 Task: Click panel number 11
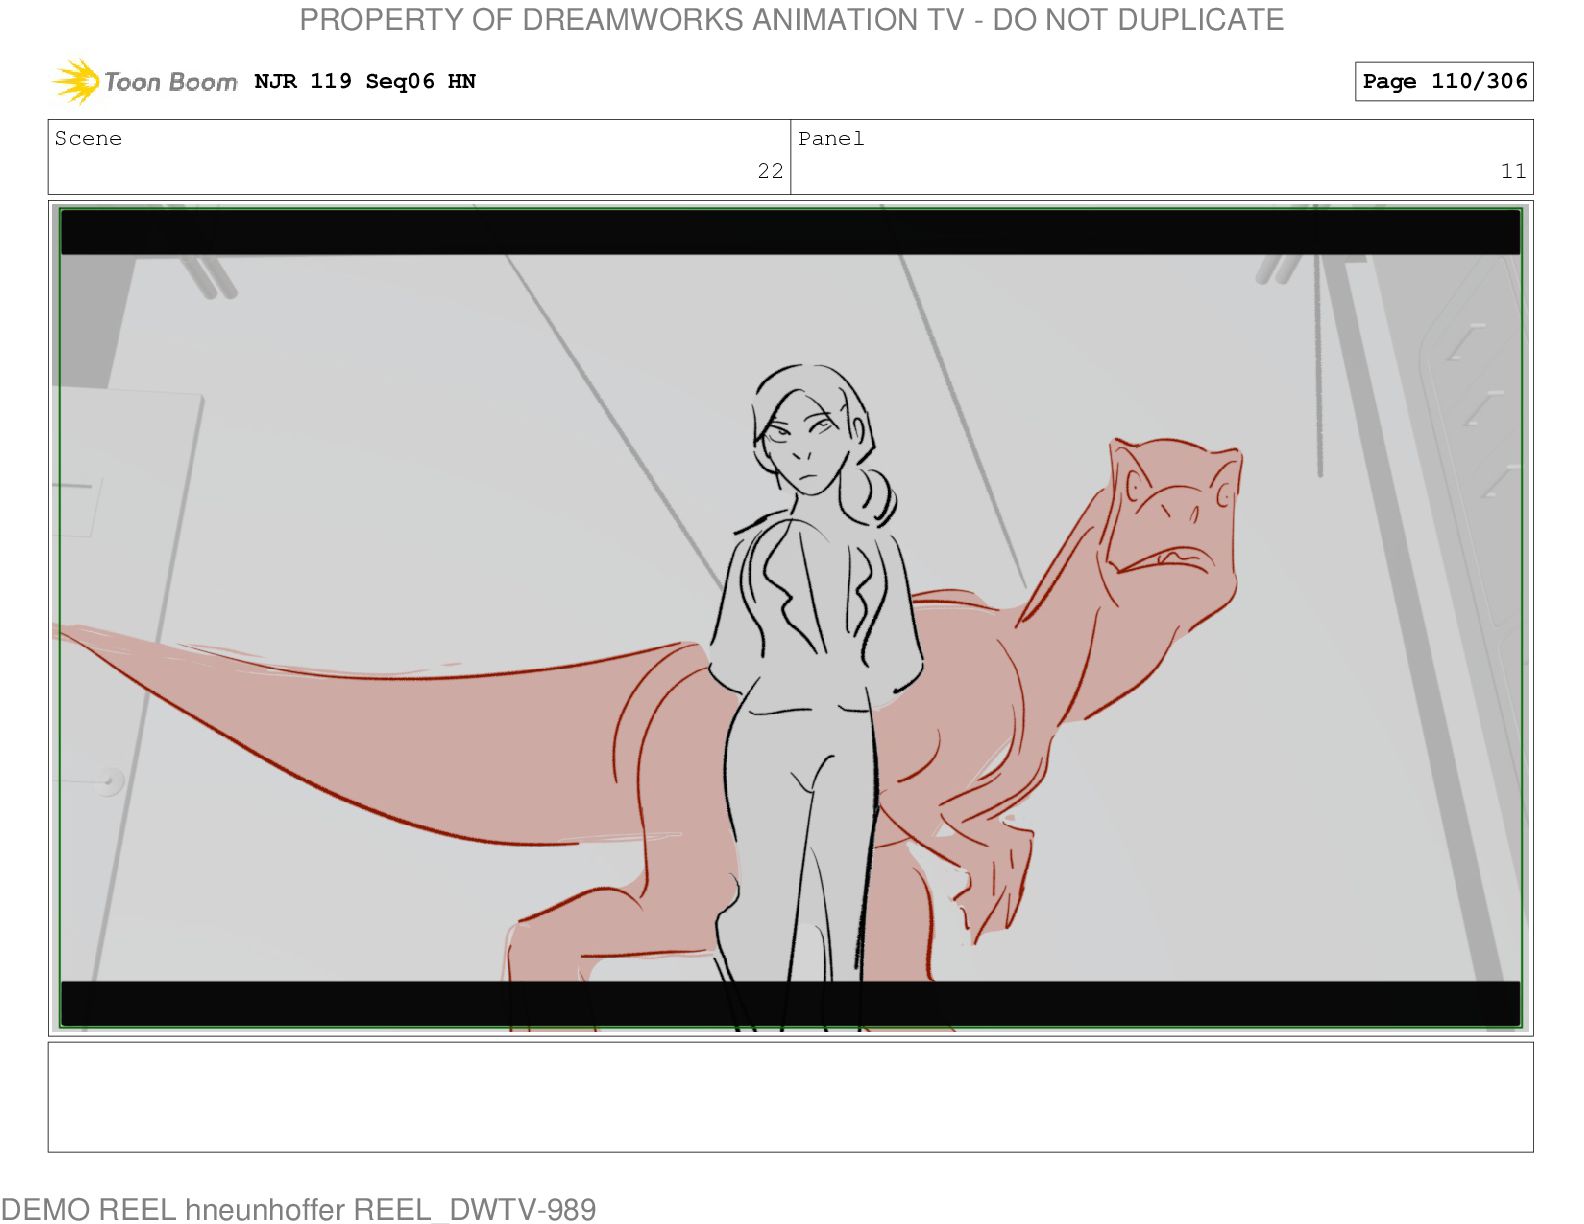pyautogui.click(x=1513, y=171)
